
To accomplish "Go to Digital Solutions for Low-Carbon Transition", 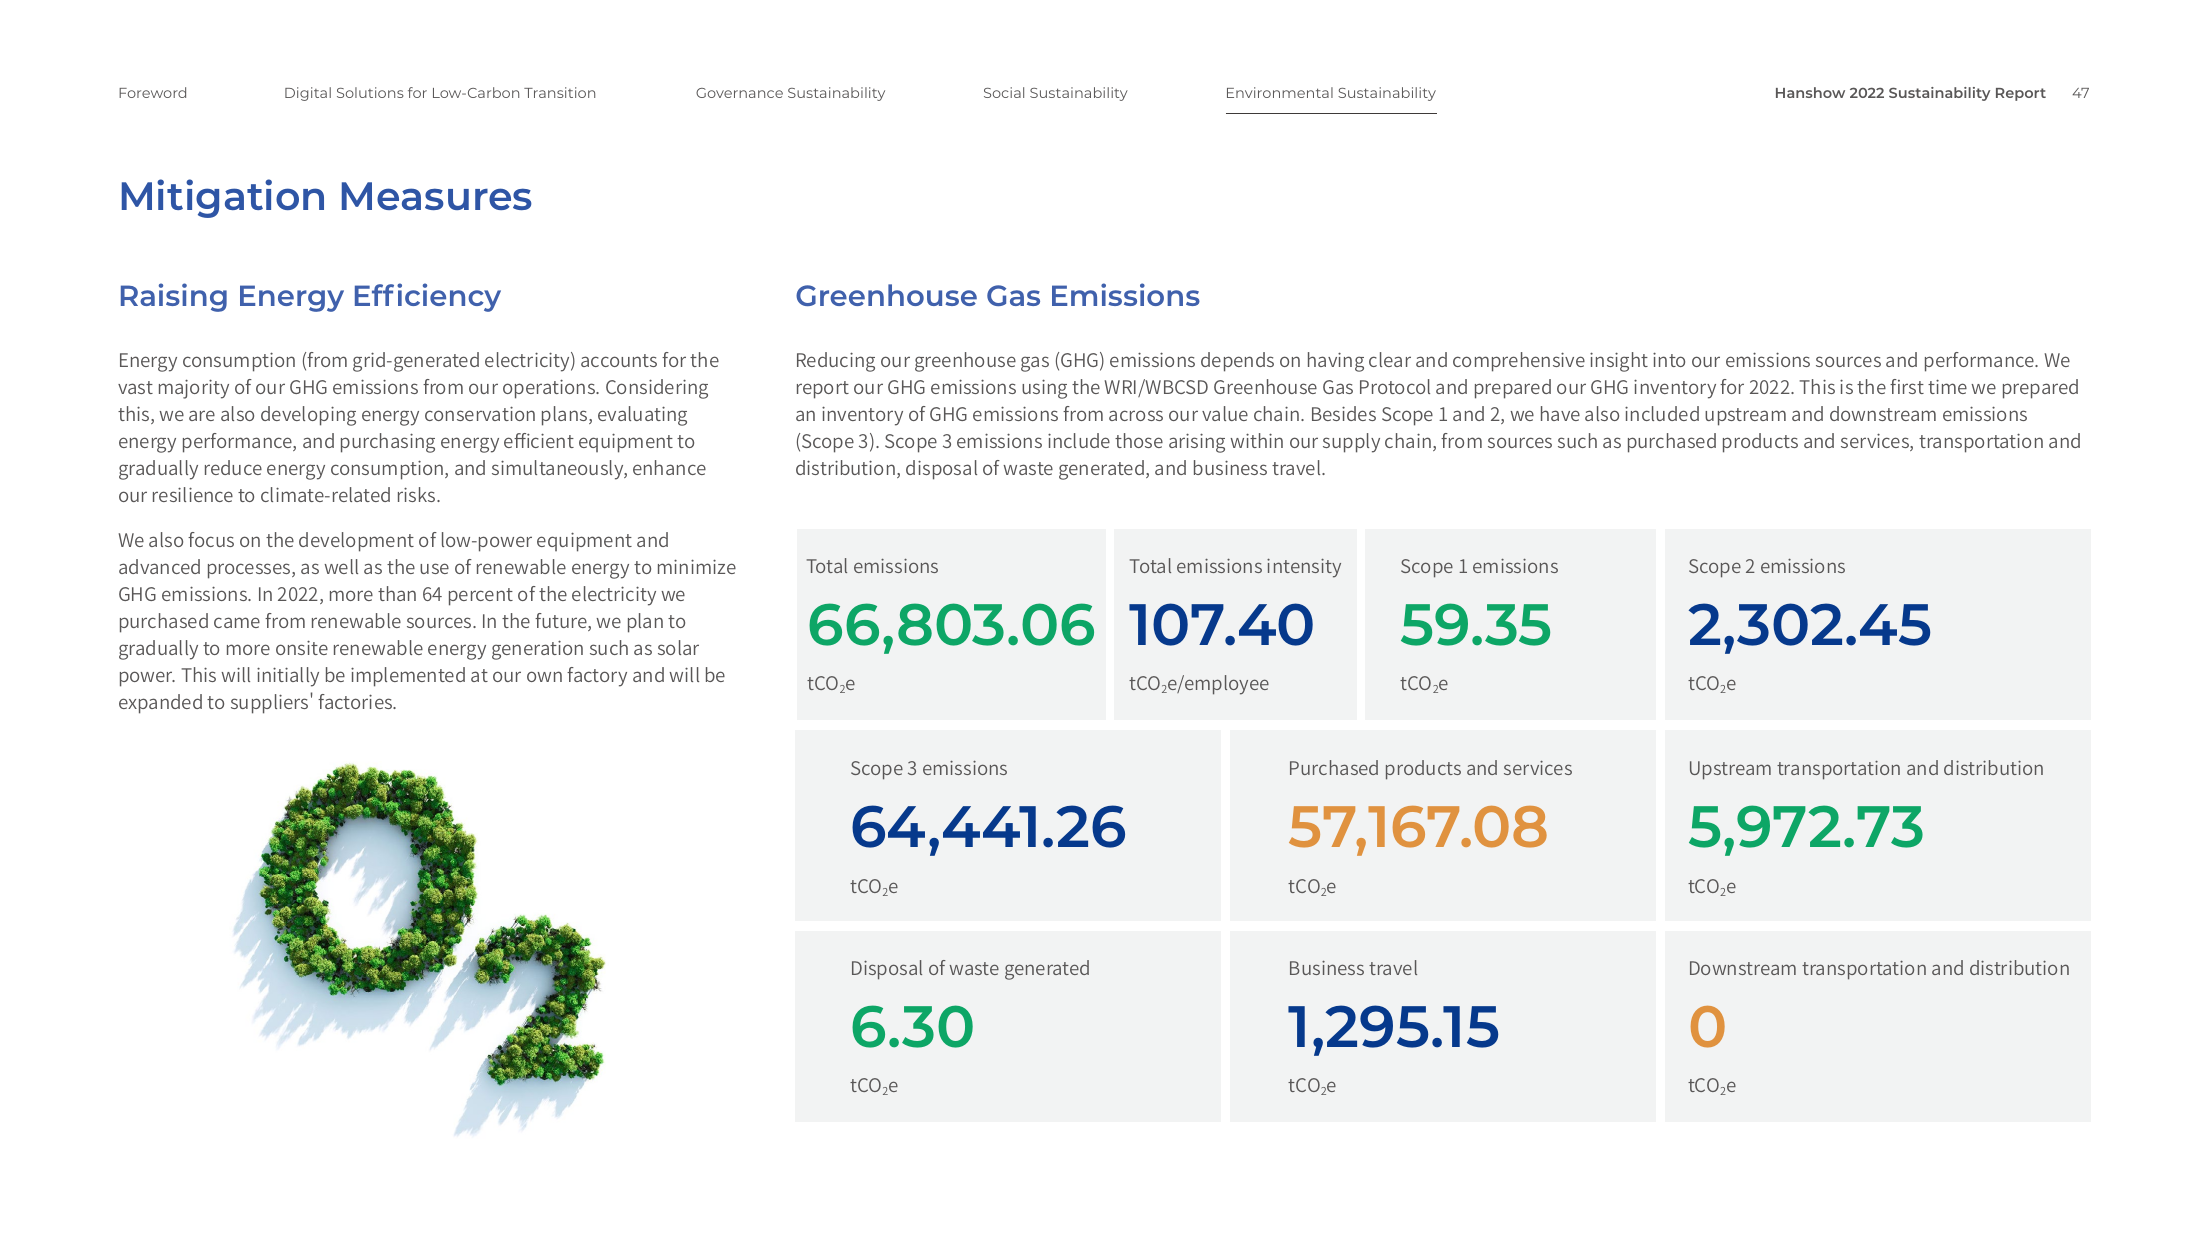I will (x=440, y=93).
